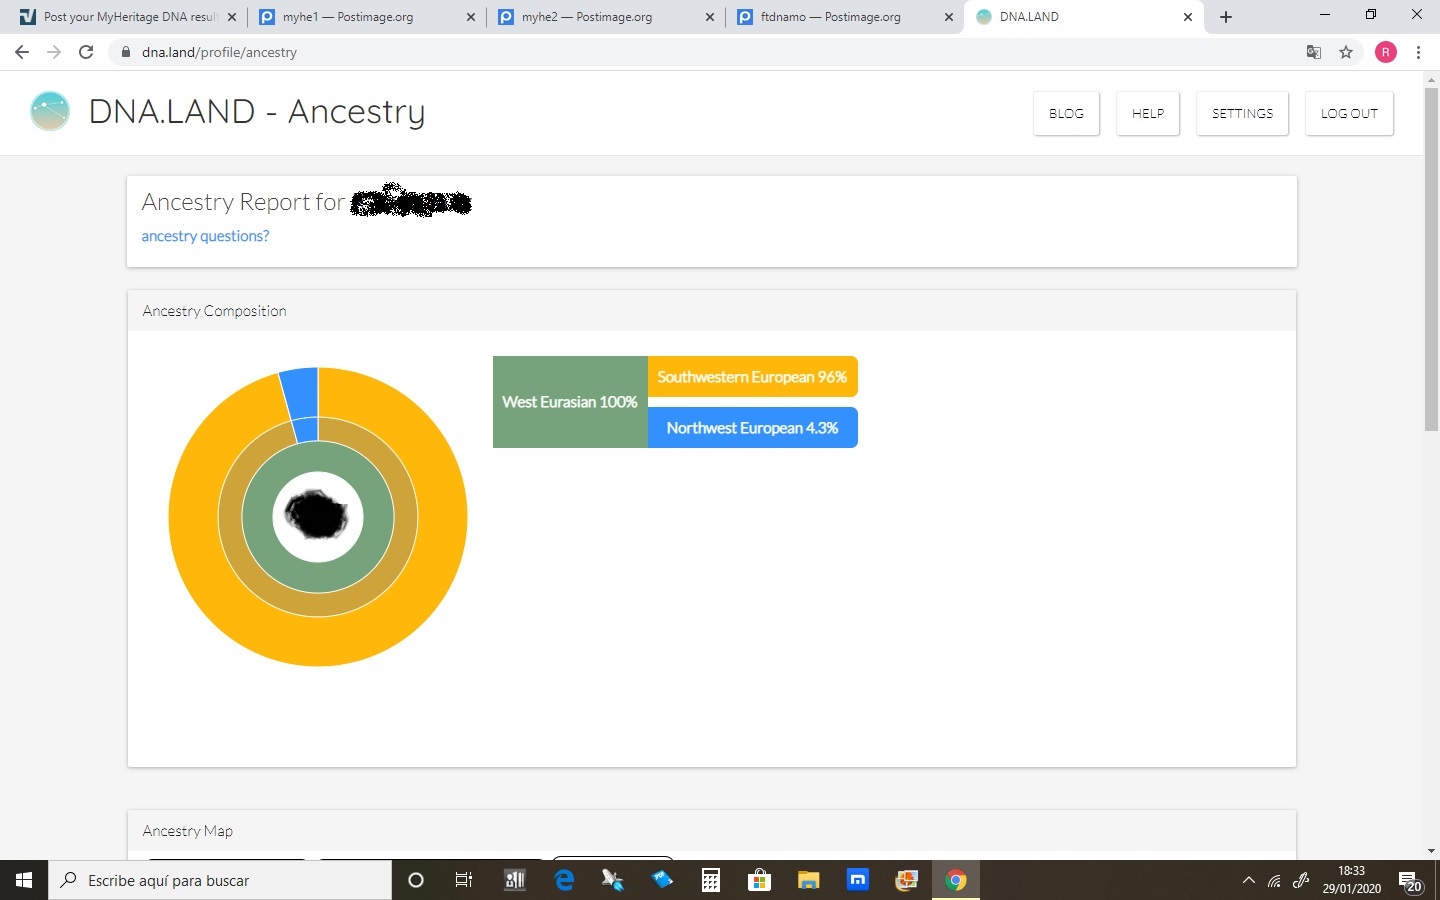The width and height of the screenshot is (1440, 900).
Task: Open the HELP page
Action: tap(1148, 113)
